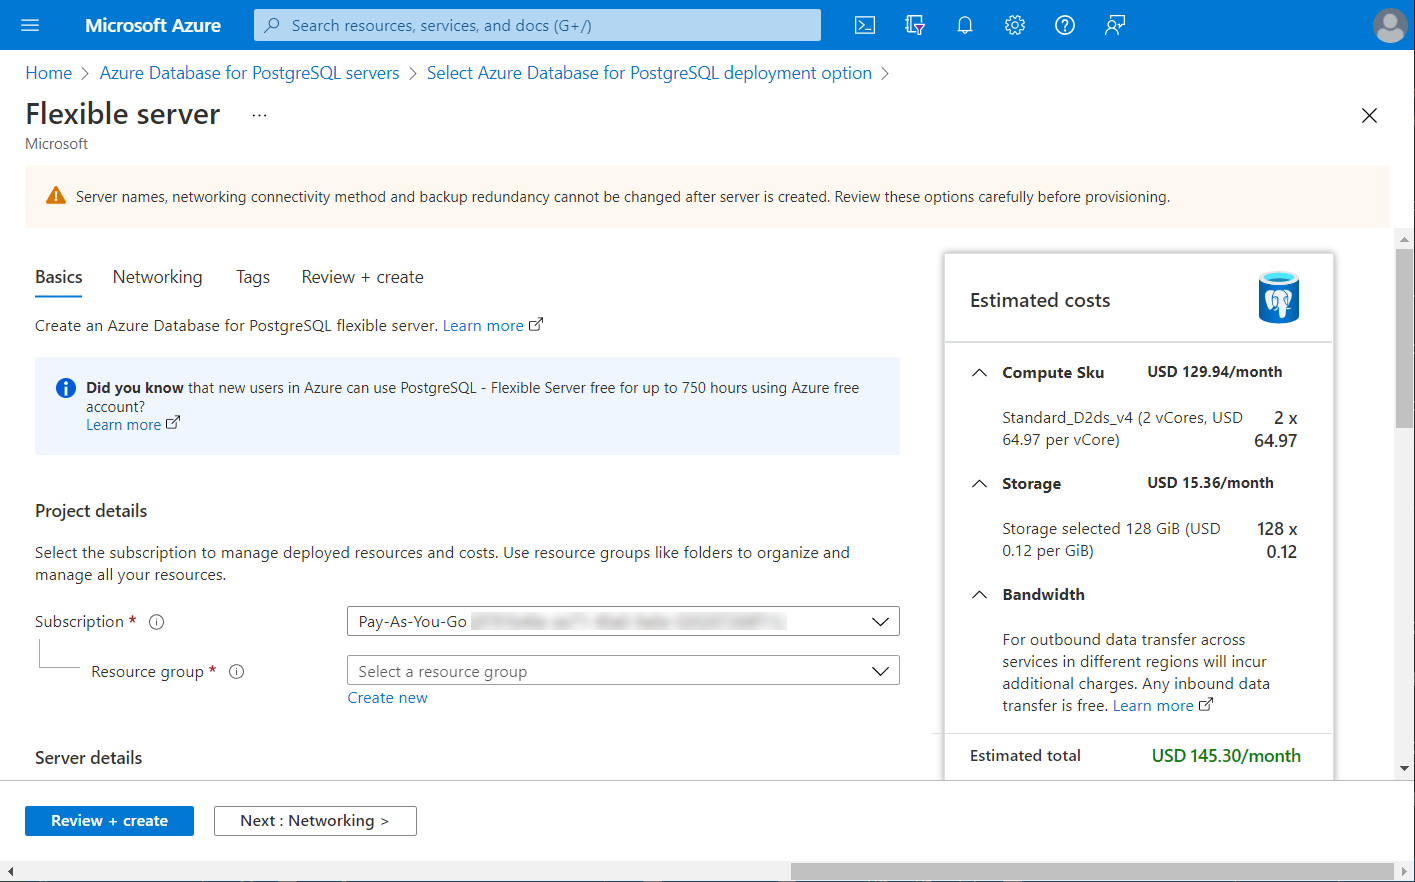Image resolution: width=1415 pixels, height=882 pixels.
Task: Go to Azure Database for PostgreSQL servers breadcrumb
Action: (250, 73)
